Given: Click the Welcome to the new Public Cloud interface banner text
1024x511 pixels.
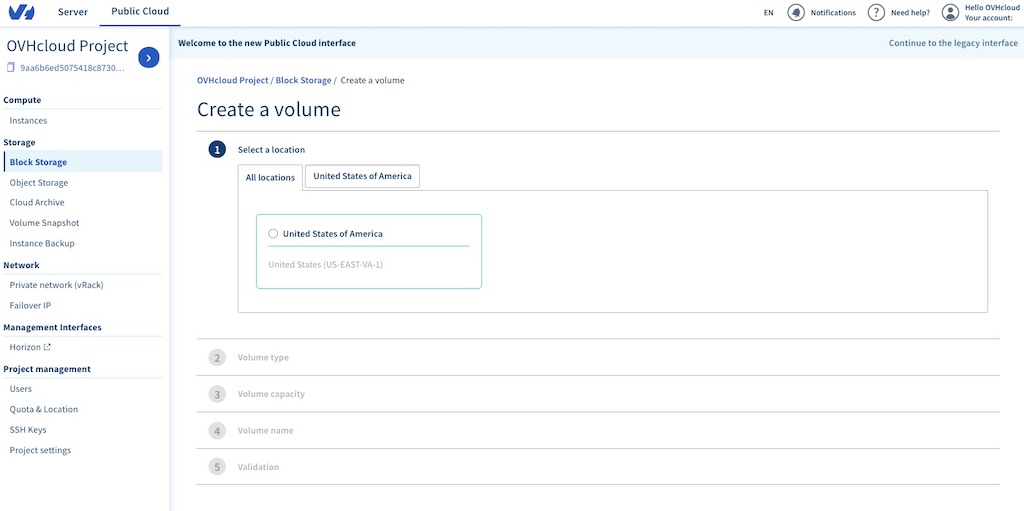Looking at the screenshot, I should (x=266, y=43).
